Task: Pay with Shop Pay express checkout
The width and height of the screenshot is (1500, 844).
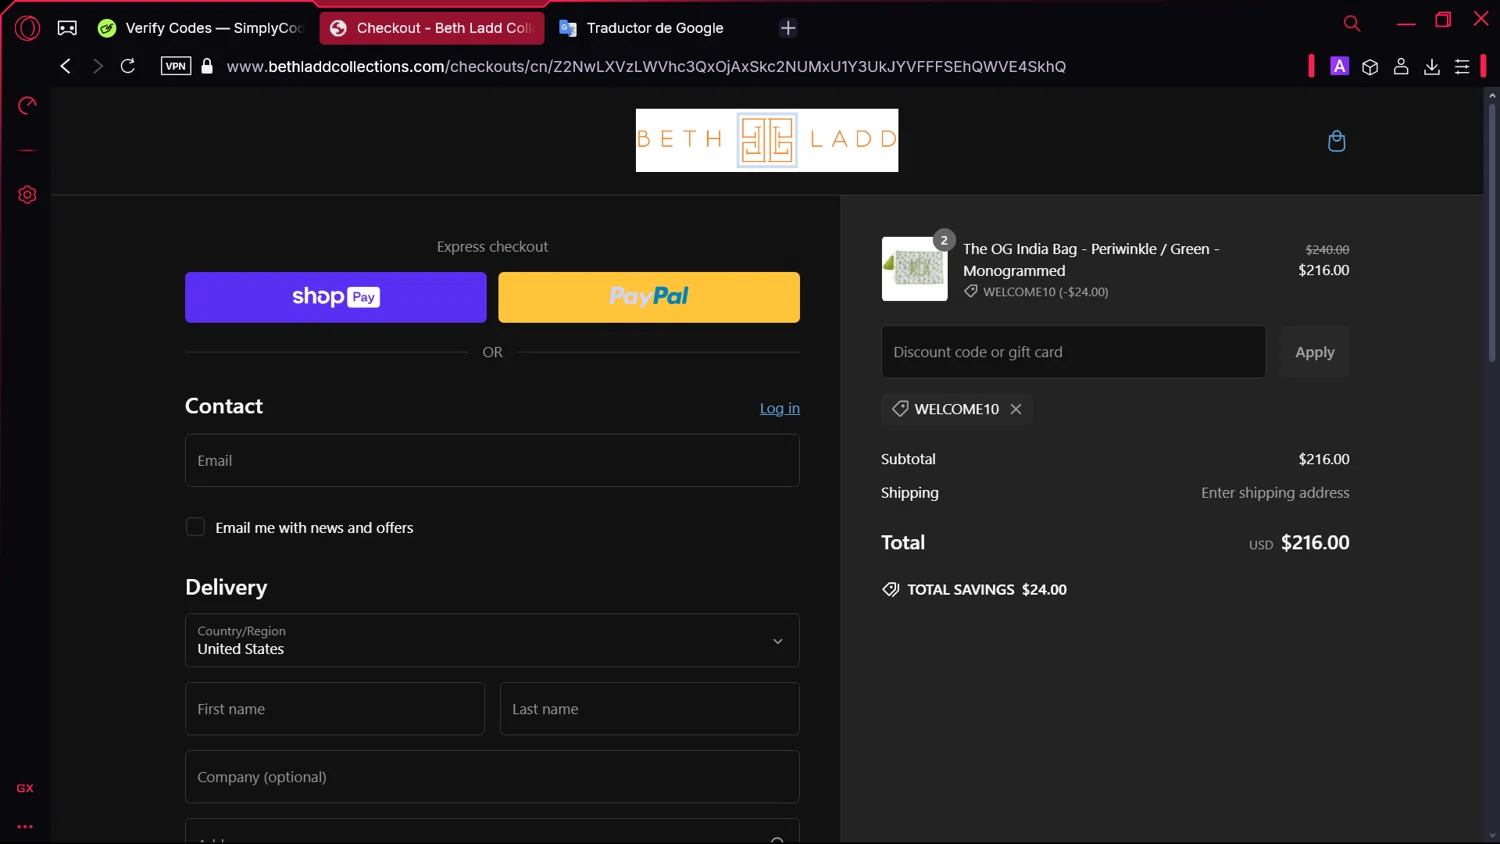Action: tap(336, 297)
